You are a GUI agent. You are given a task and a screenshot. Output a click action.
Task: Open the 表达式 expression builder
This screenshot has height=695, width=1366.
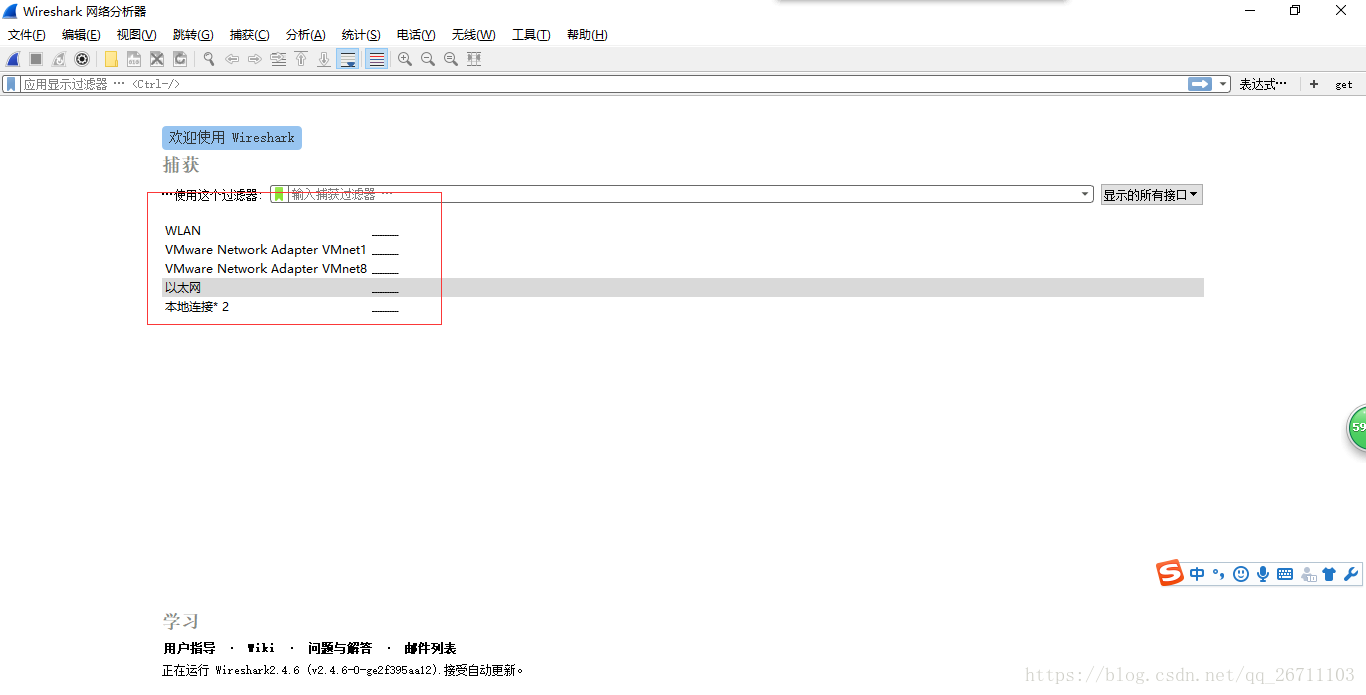pyautogui.click(x=1263, y=85)
